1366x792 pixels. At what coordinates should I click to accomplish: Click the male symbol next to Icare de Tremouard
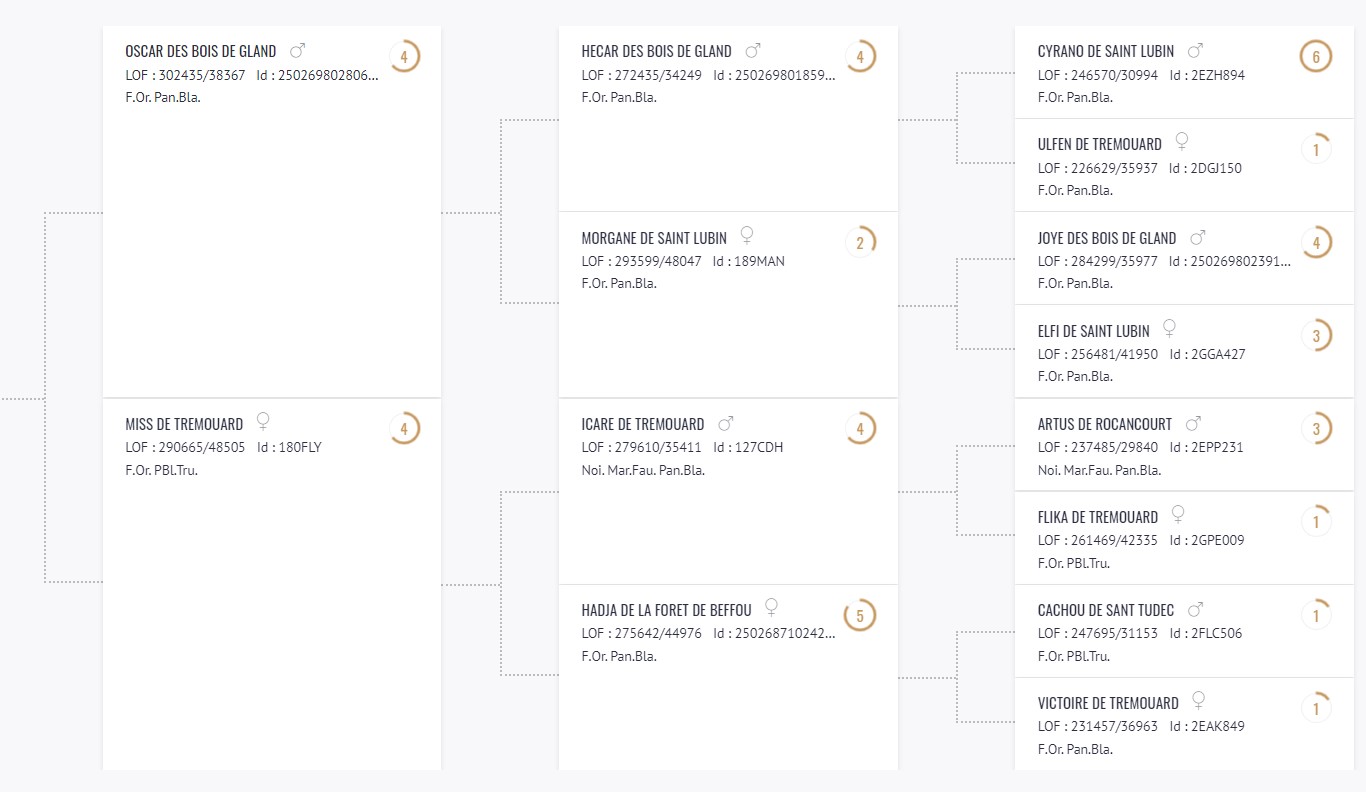click(x=726, y=424)
